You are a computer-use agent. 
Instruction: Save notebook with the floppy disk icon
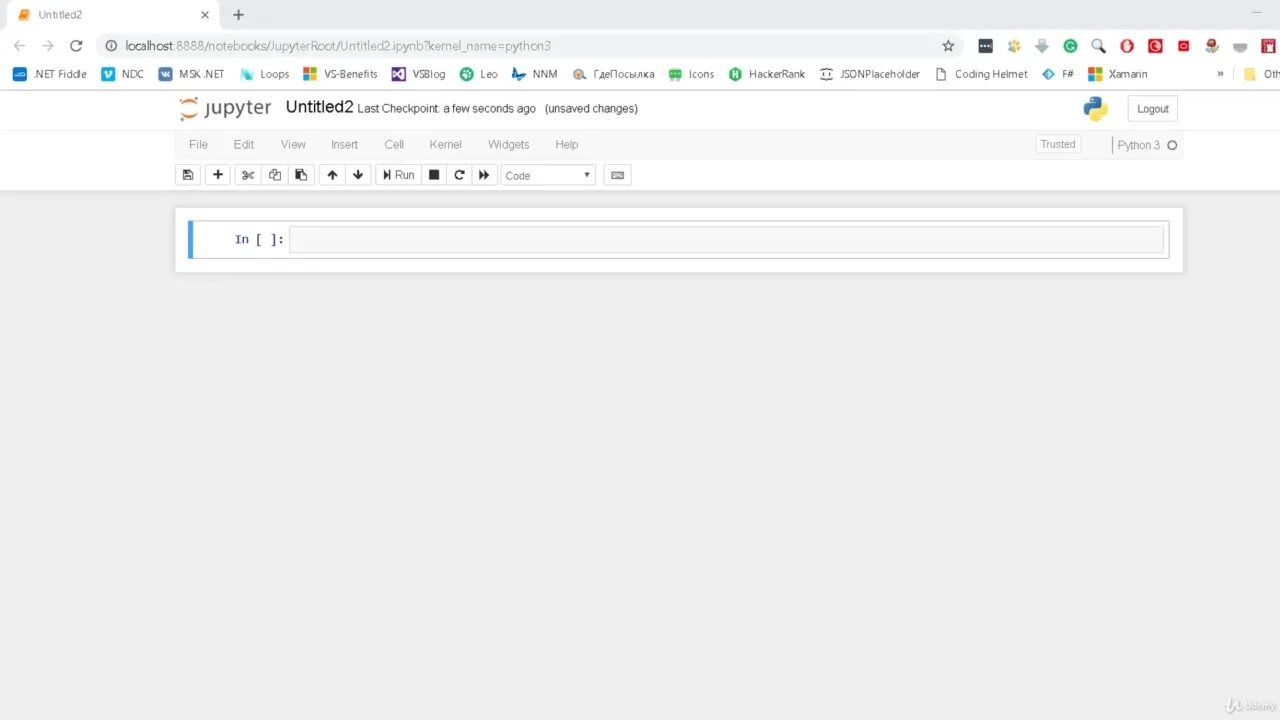click(x=188, y=175)
